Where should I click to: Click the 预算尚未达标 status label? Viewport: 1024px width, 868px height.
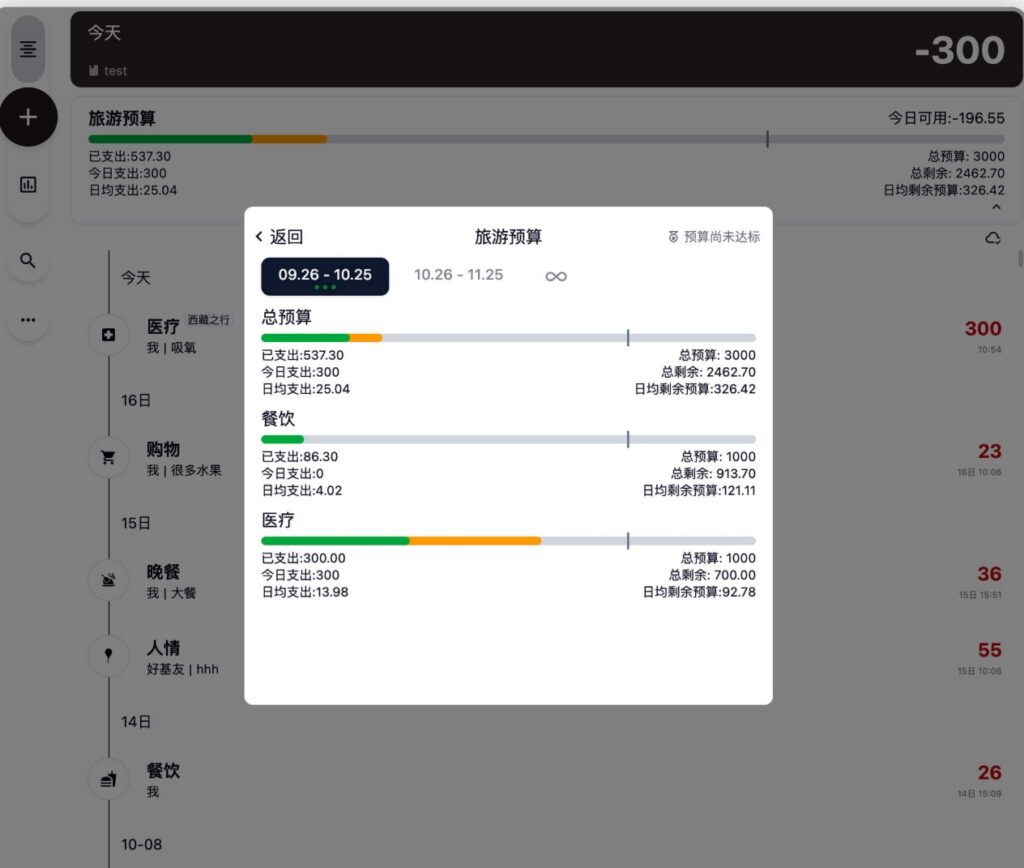click(722, 237)
